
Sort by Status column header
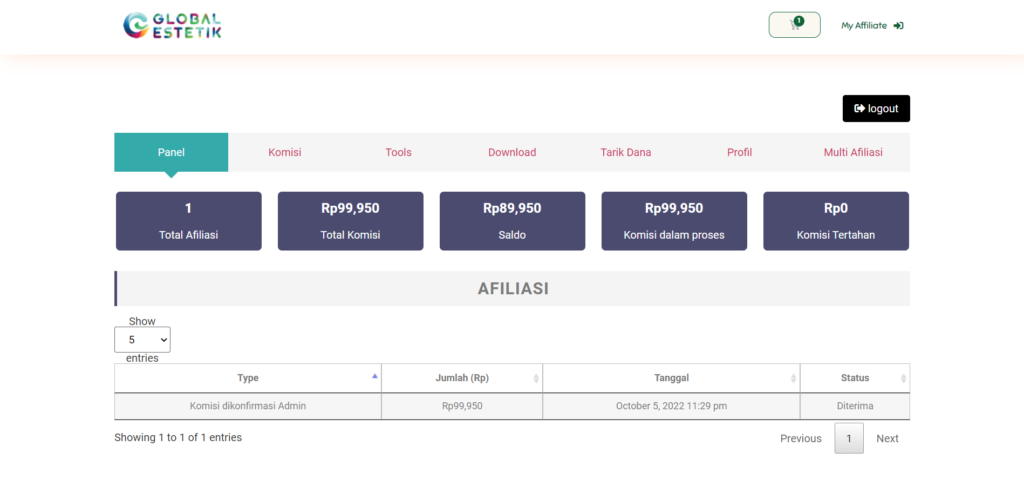pyautogui.click(x=854, y=378)
